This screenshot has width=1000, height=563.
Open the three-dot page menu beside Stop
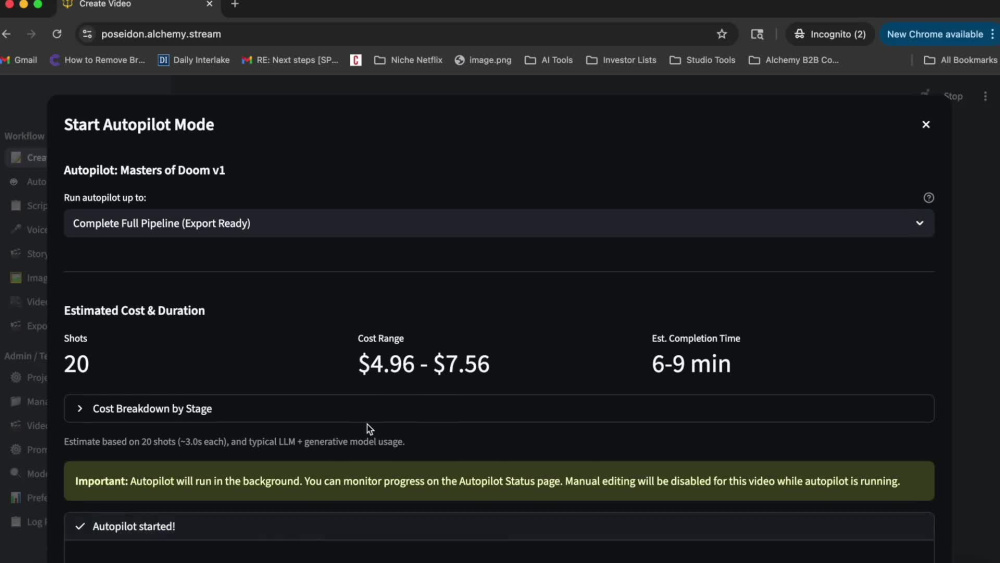[985, 96]
